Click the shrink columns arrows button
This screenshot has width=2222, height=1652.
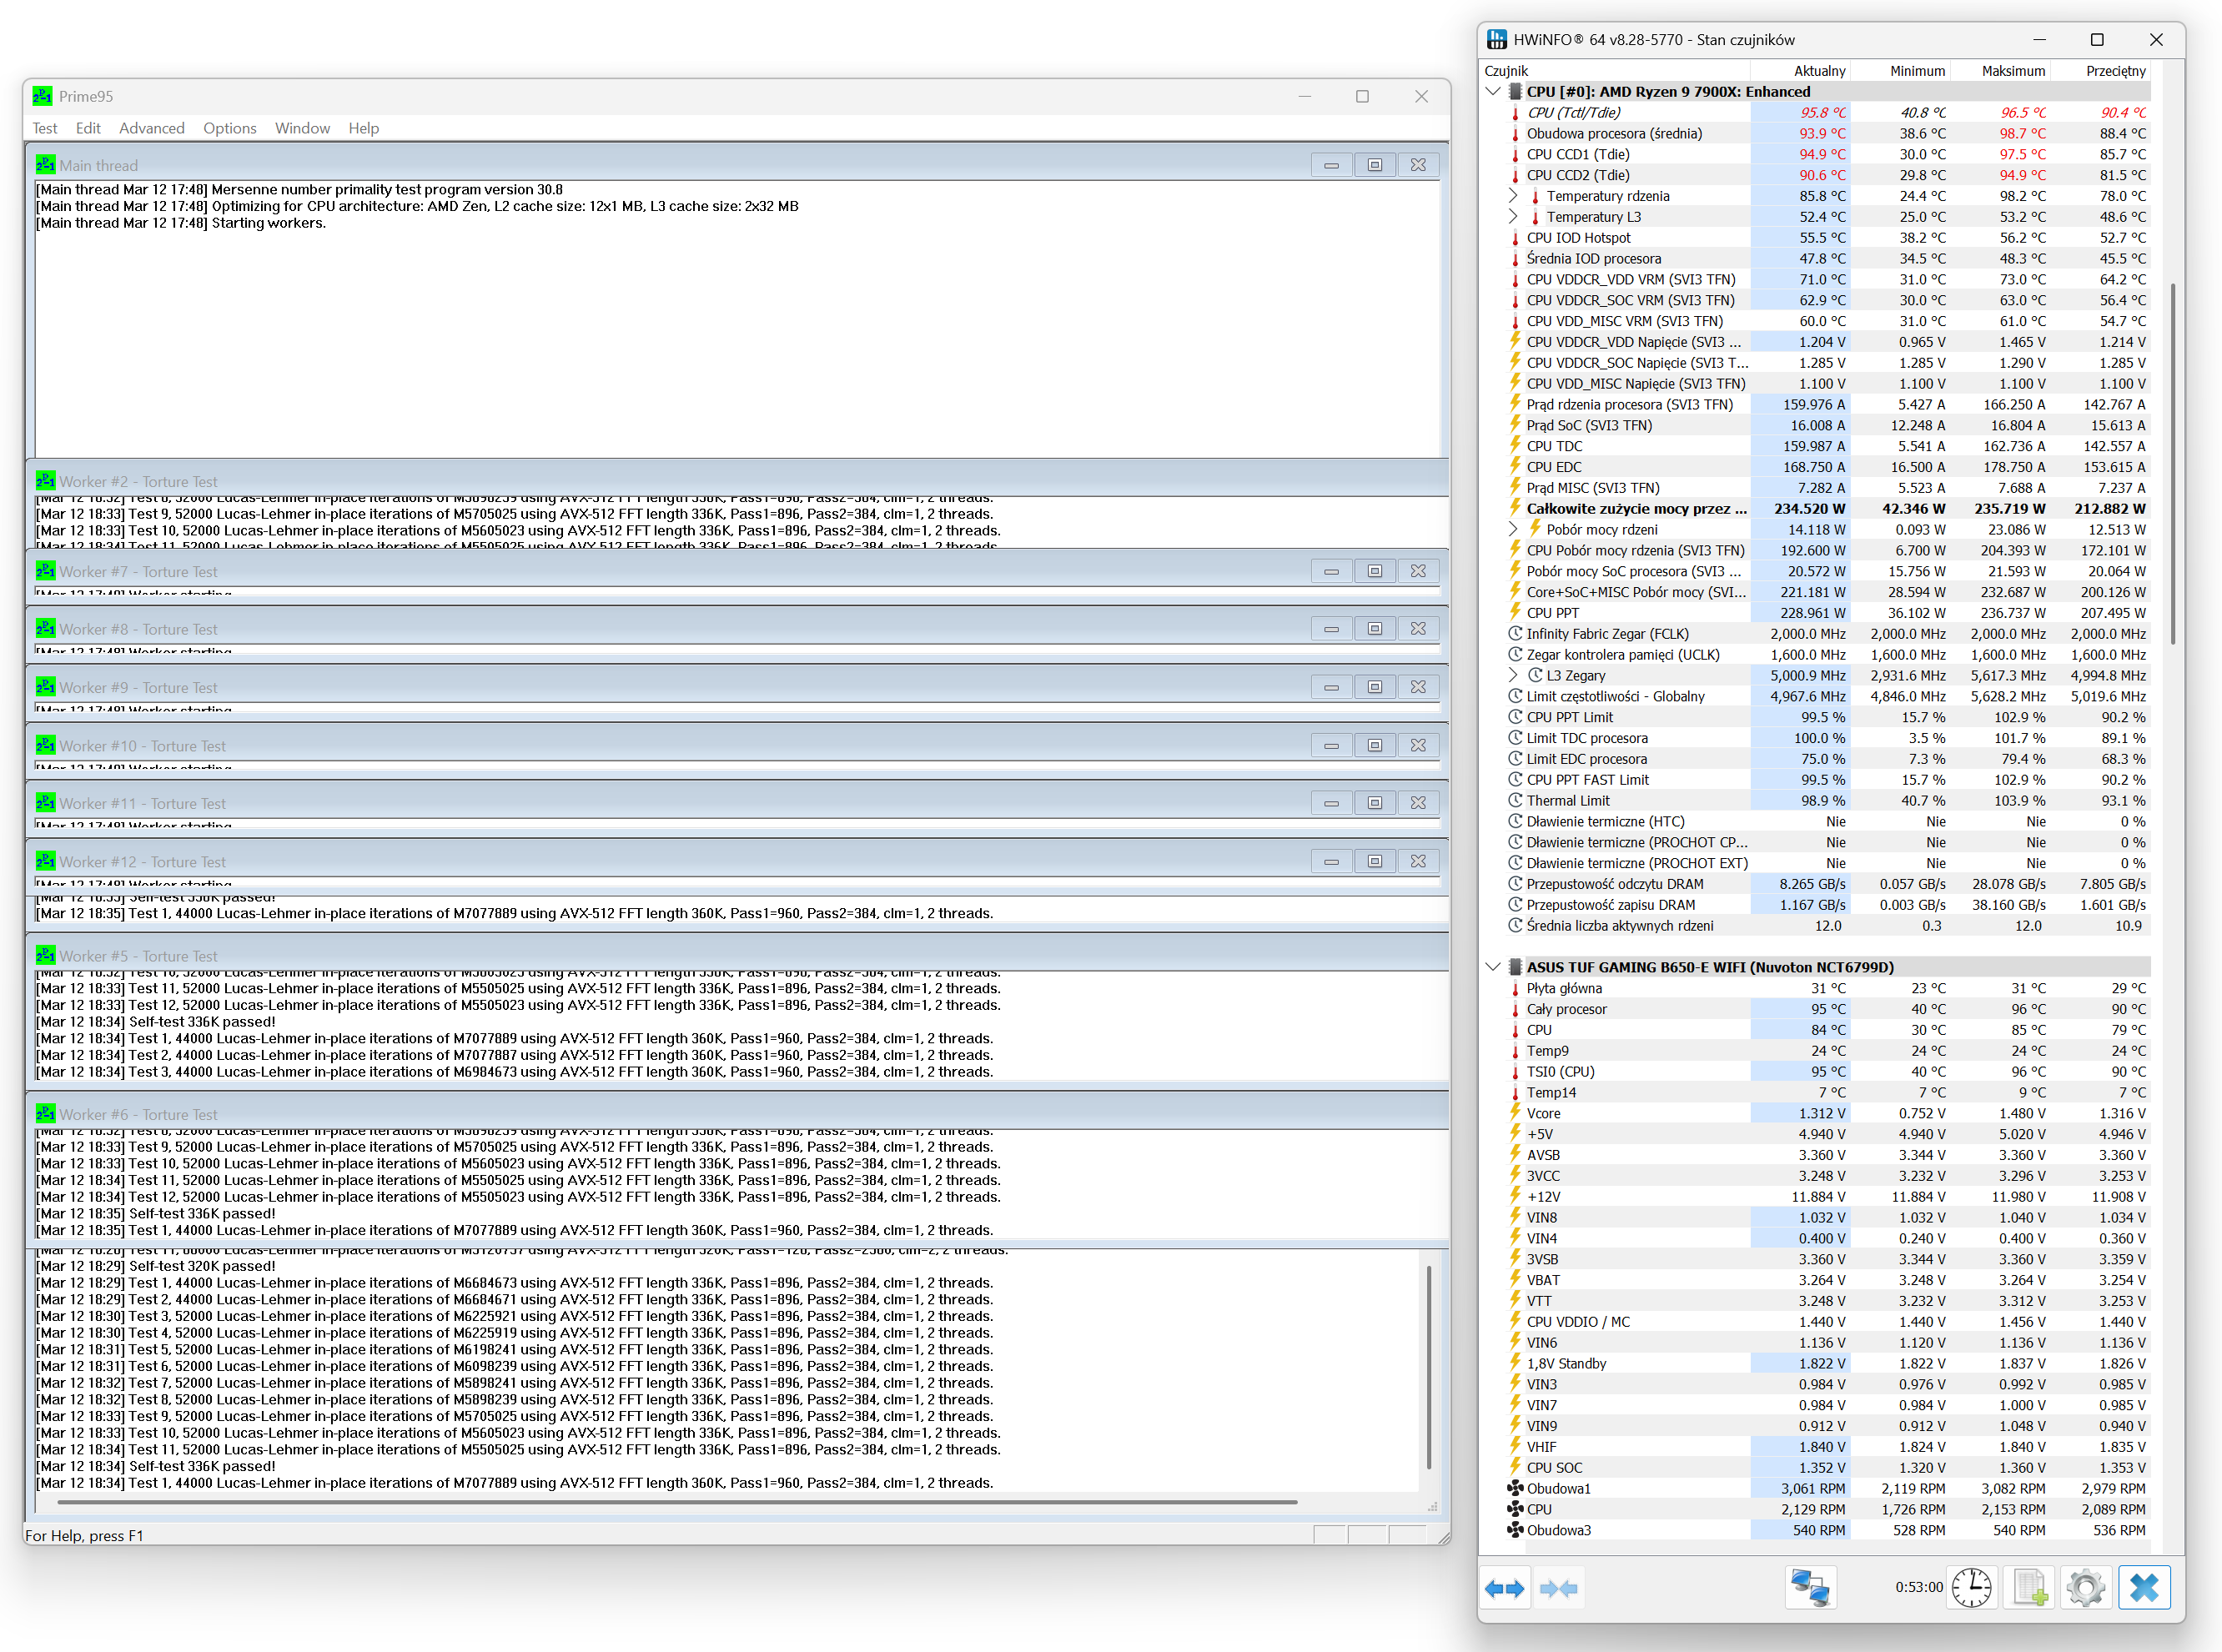point(1558,1588)
